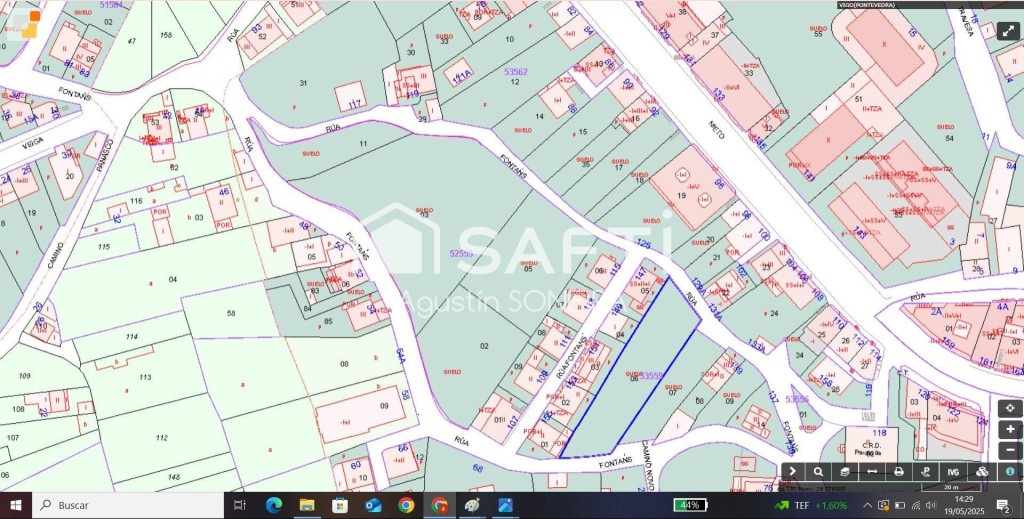Open the notification center with 2 alerts

click(x=1002, y=505)
